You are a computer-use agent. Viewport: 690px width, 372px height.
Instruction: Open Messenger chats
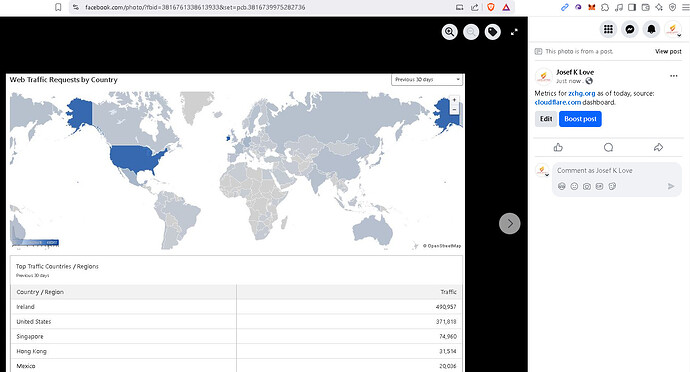pyautogui.click(x=630, y=29)
